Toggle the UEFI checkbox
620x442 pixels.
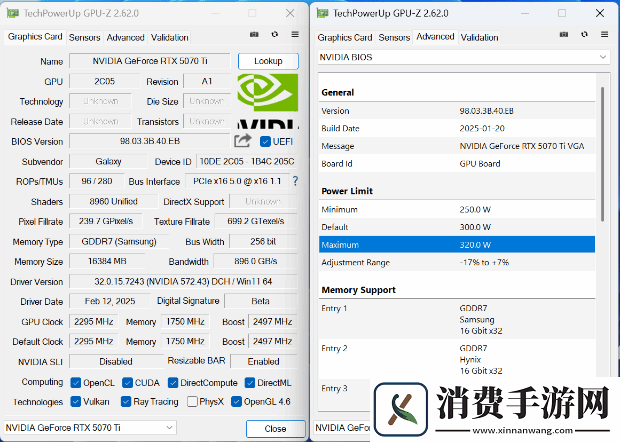265,141
